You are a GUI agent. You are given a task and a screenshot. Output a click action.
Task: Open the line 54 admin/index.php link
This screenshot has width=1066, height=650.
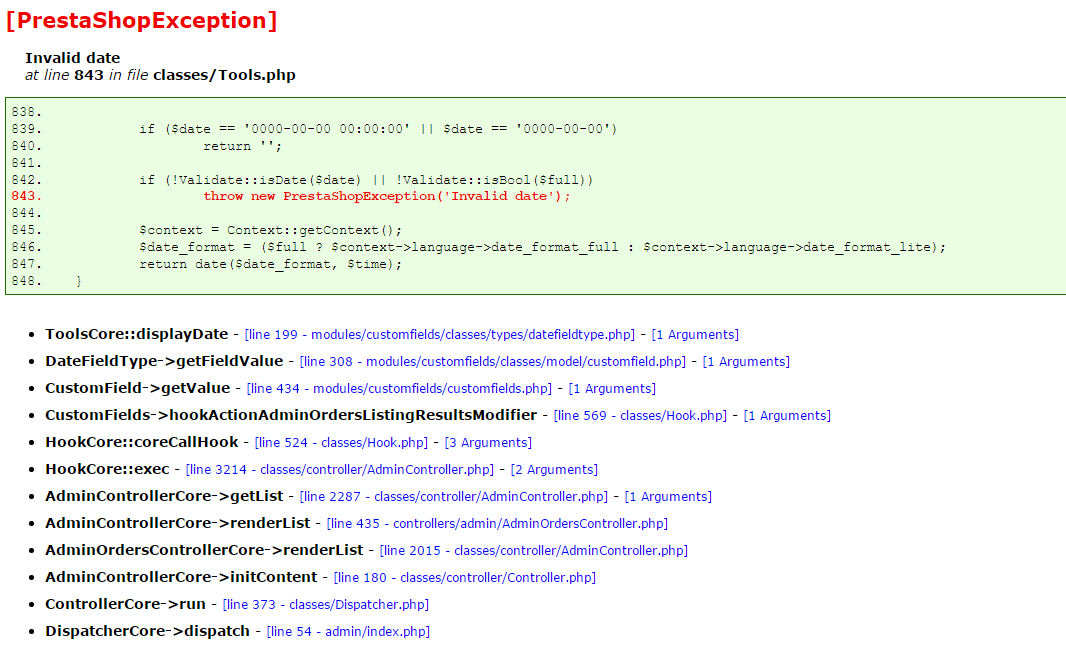point(348,632)
